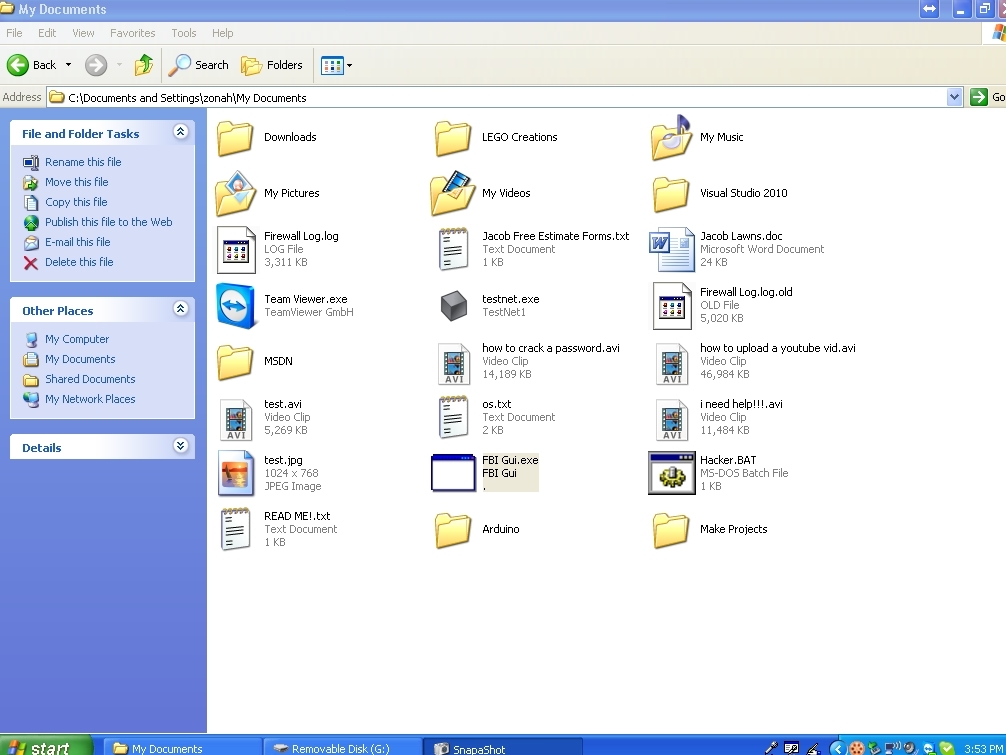Open the Tools menu
1006x755 pixels.
183,33
